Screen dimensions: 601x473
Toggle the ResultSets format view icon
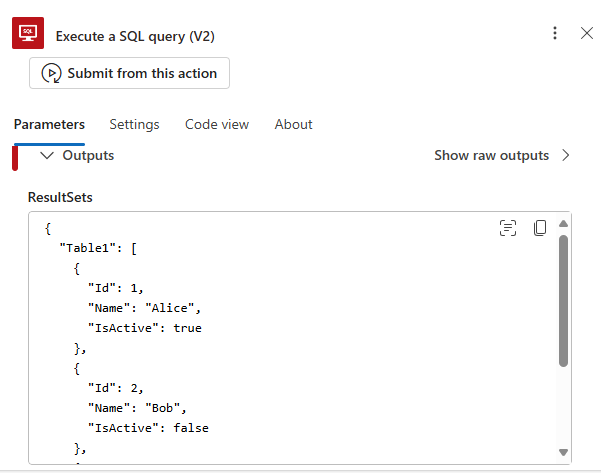point(508,228)
